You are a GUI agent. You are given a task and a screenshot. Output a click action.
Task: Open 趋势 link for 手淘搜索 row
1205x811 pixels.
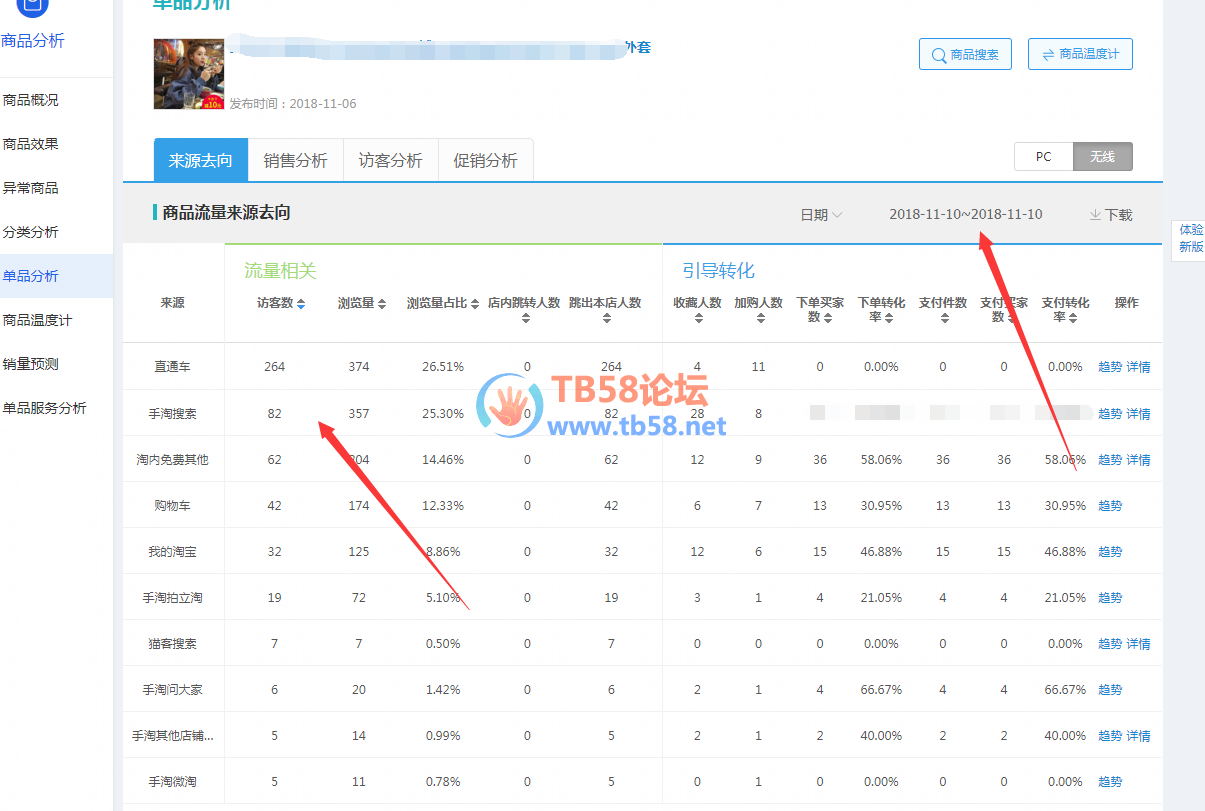tap(1110, 413)
